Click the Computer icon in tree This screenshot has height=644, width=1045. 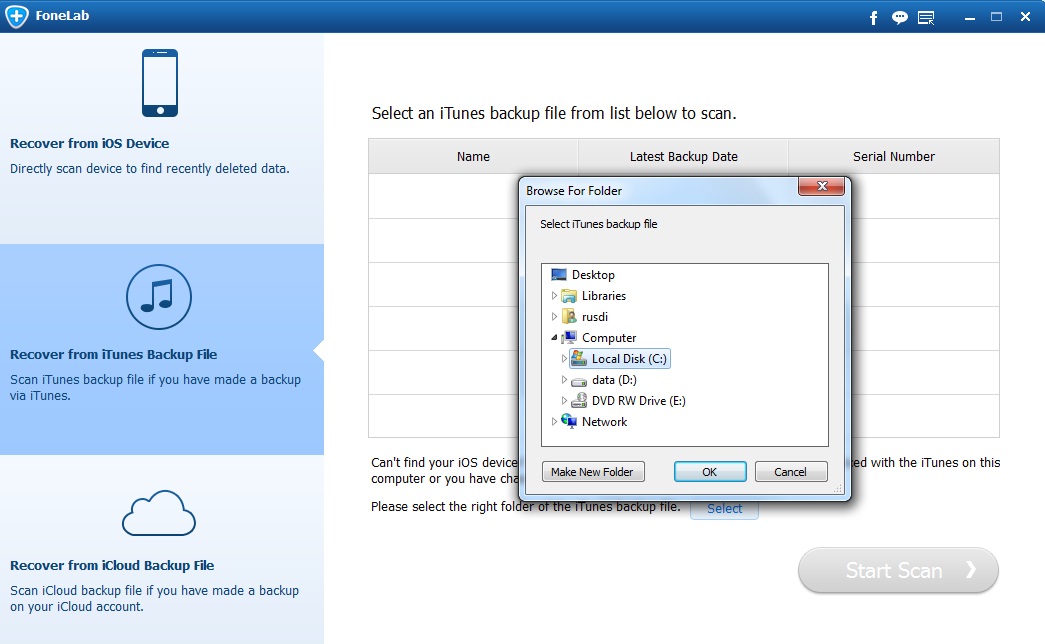tap(568, 337)
